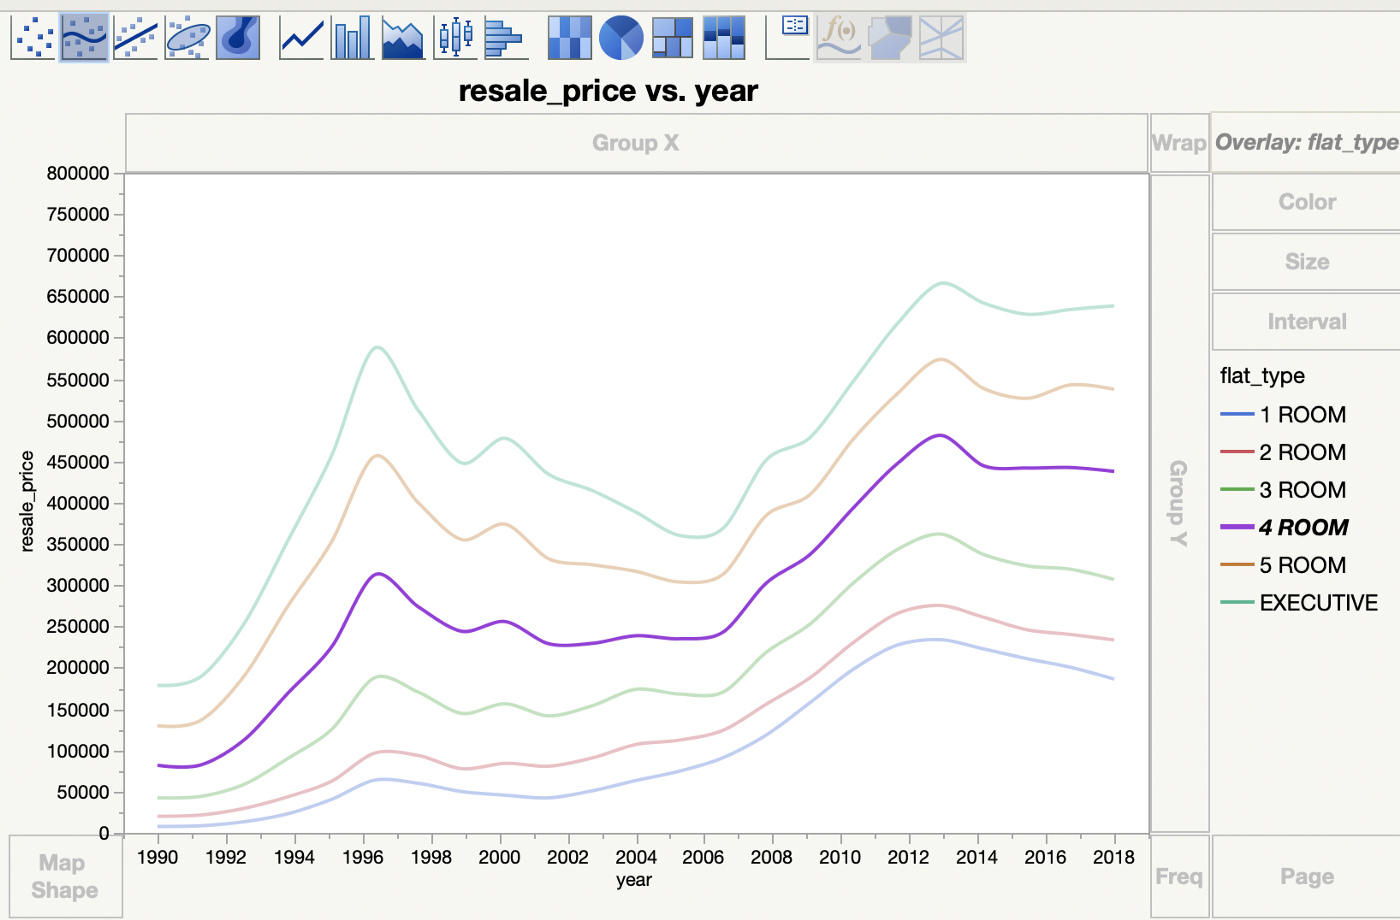1400x920 pixels.
Task: Select the Box Plot icon
Action: tap(455, 38)
